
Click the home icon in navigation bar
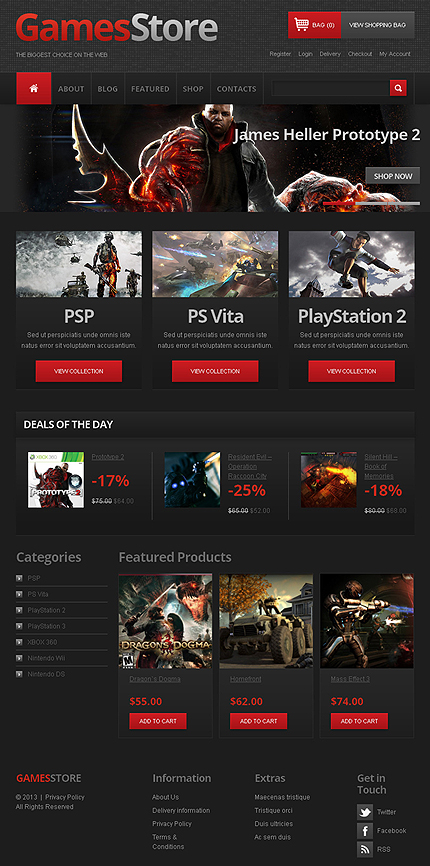pos(34,88)
